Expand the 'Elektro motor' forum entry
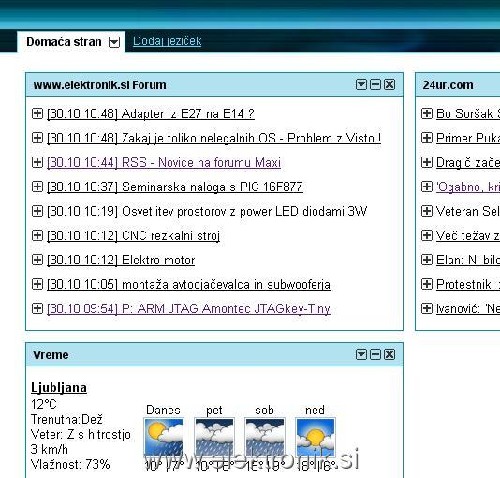This screenshot has width=500, height=478. [37, 260]
